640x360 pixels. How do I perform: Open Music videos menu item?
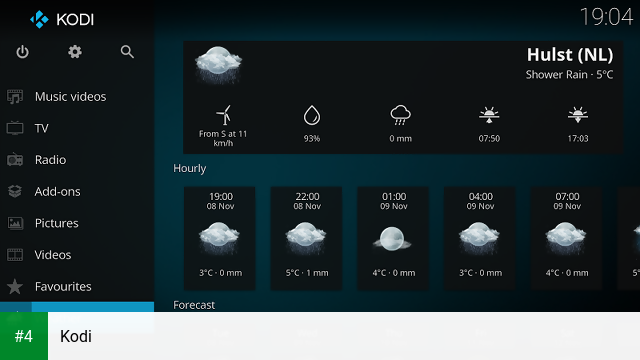[77, 97]
